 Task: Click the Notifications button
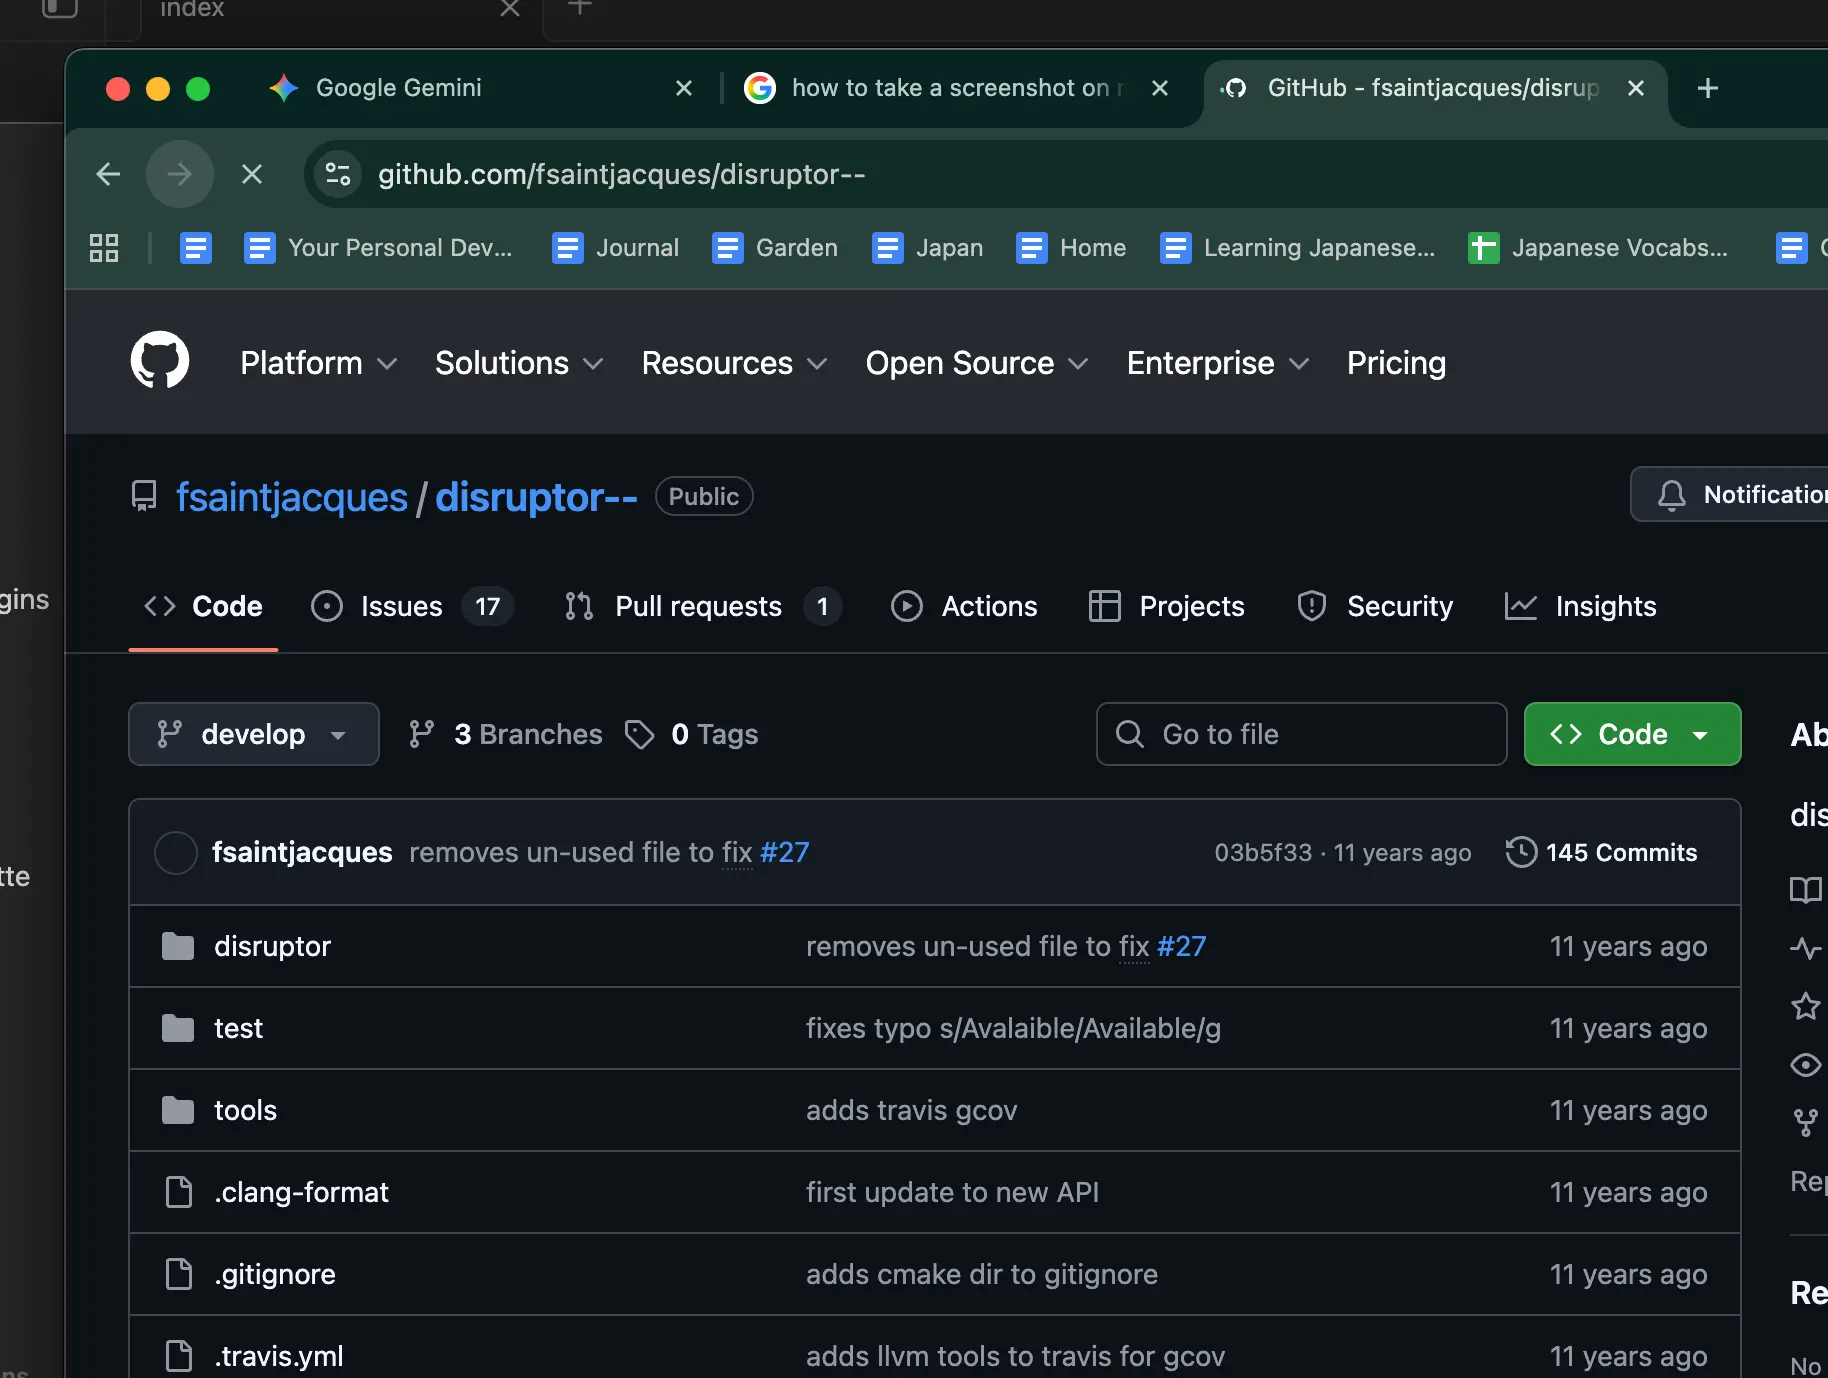pyautogui.click(x=1740, y=495)
